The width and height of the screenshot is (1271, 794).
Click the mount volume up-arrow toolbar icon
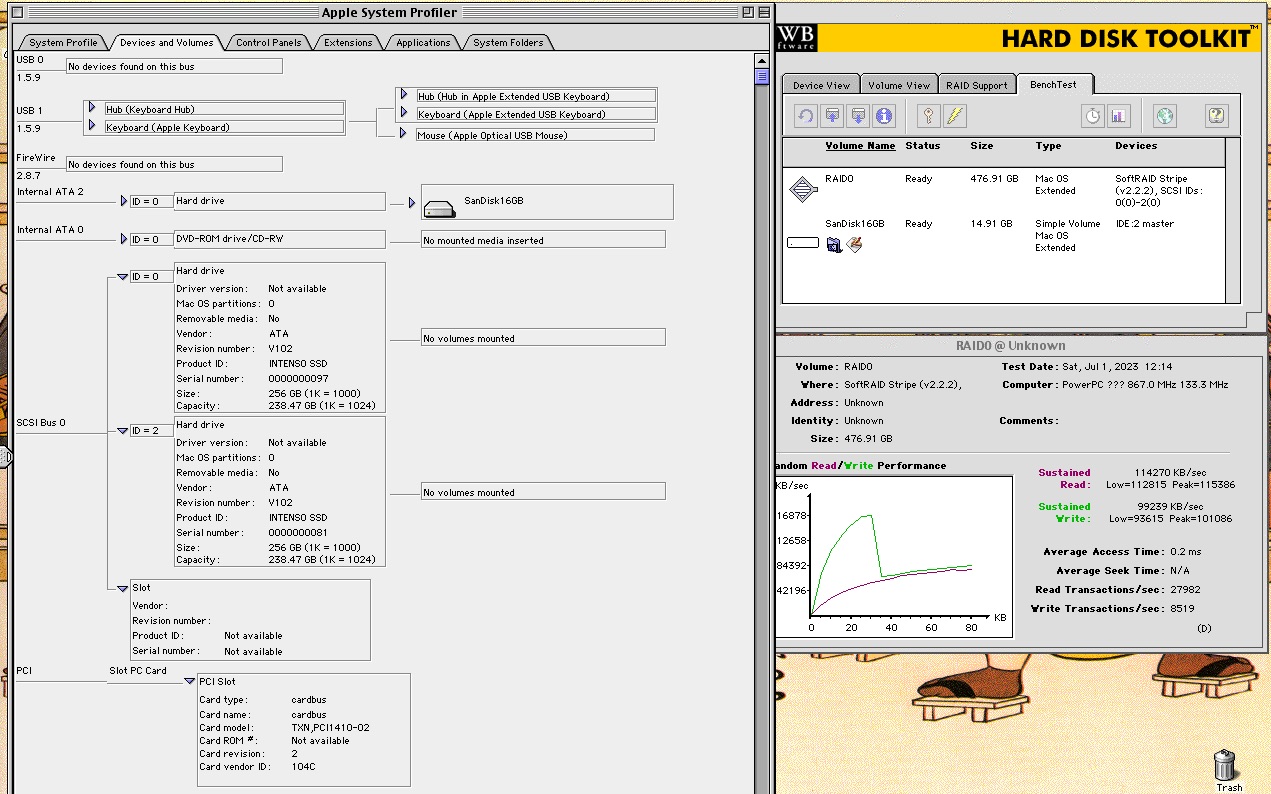click(832, 116)
